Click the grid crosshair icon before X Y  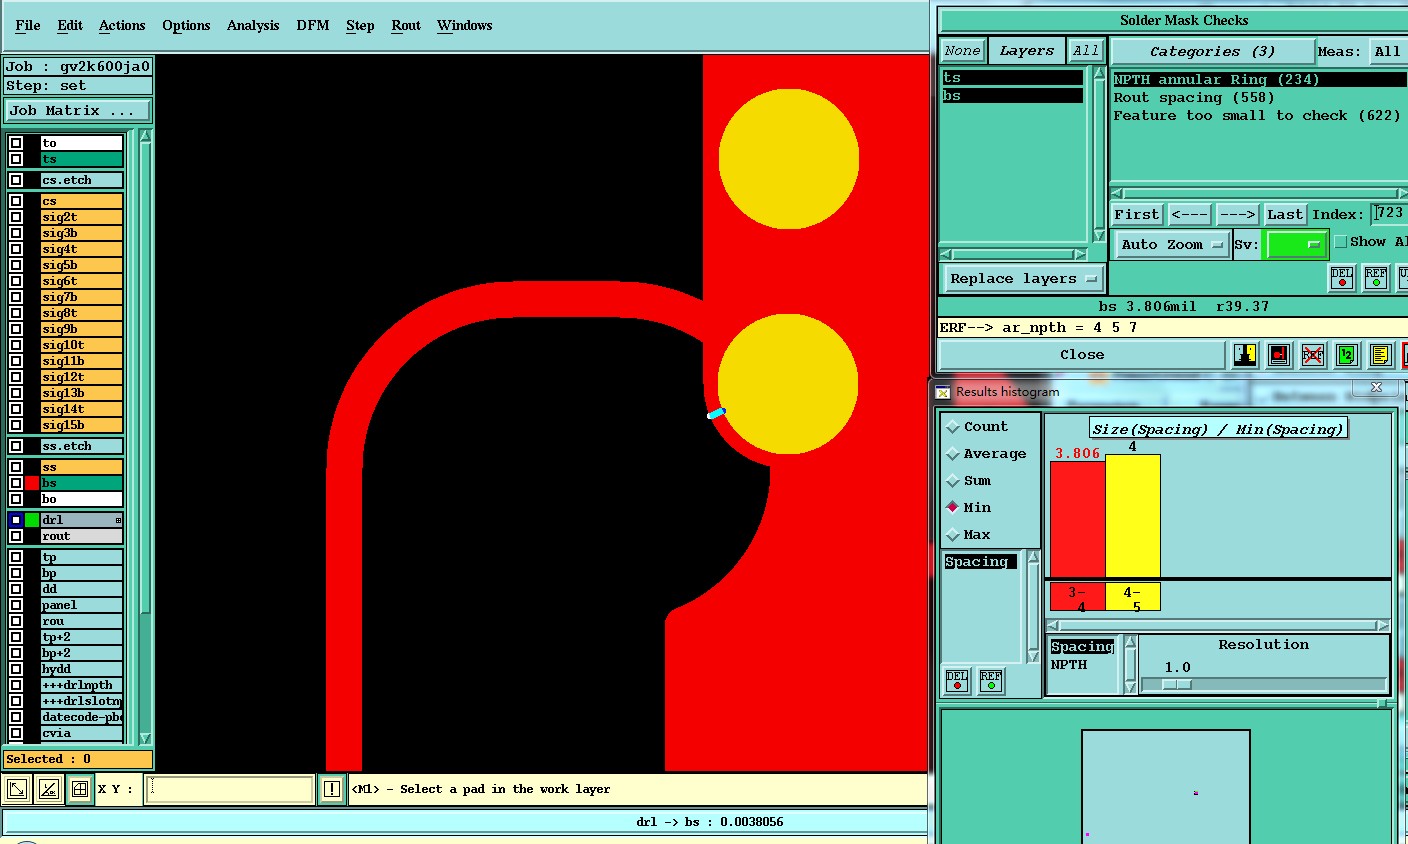click(80, 789)
